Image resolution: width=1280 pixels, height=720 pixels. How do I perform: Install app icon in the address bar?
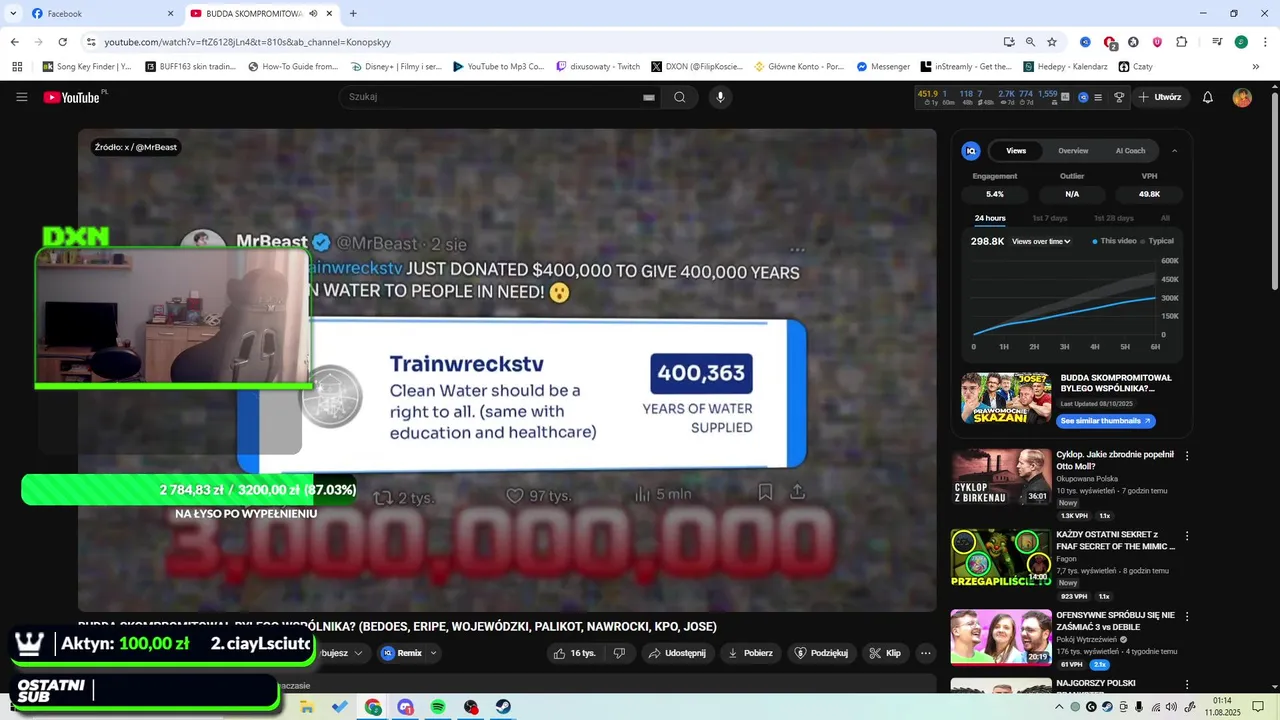tap(1009, 42)
